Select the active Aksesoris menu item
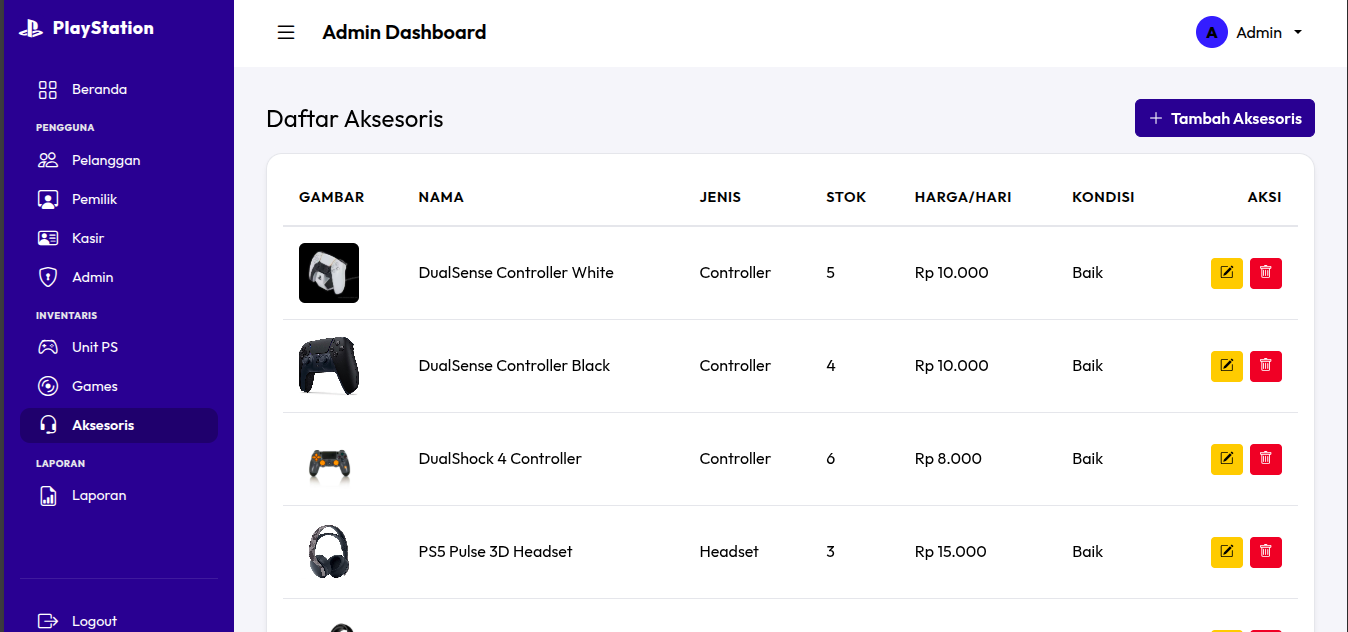Screen dimensions: 1348x632 (x=119, y=426)
